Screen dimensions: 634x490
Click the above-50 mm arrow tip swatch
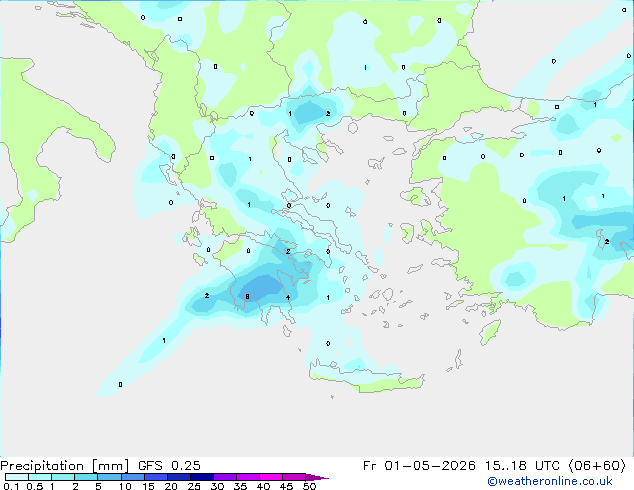[317, 477]
